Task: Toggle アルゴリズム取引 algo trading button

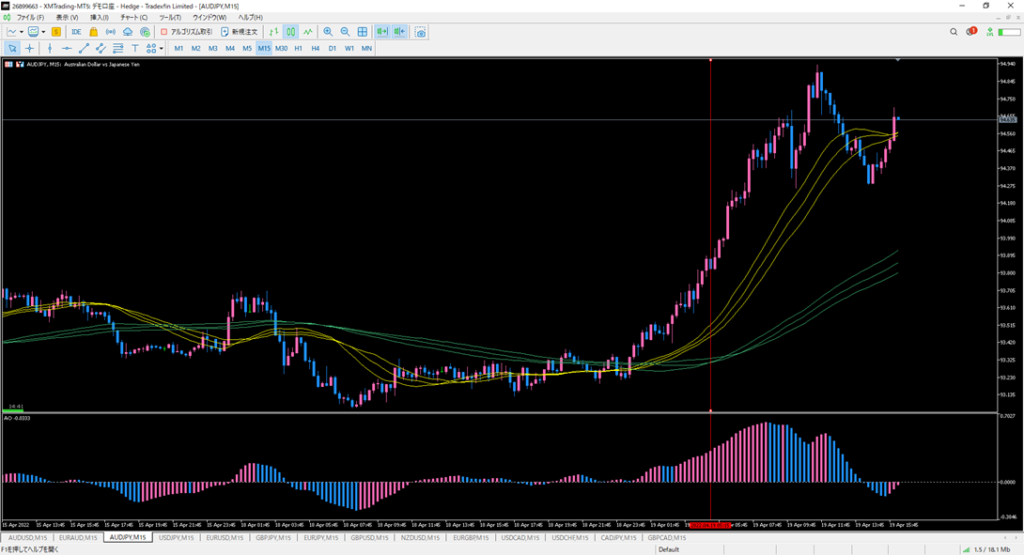Action: click(186, 32)
